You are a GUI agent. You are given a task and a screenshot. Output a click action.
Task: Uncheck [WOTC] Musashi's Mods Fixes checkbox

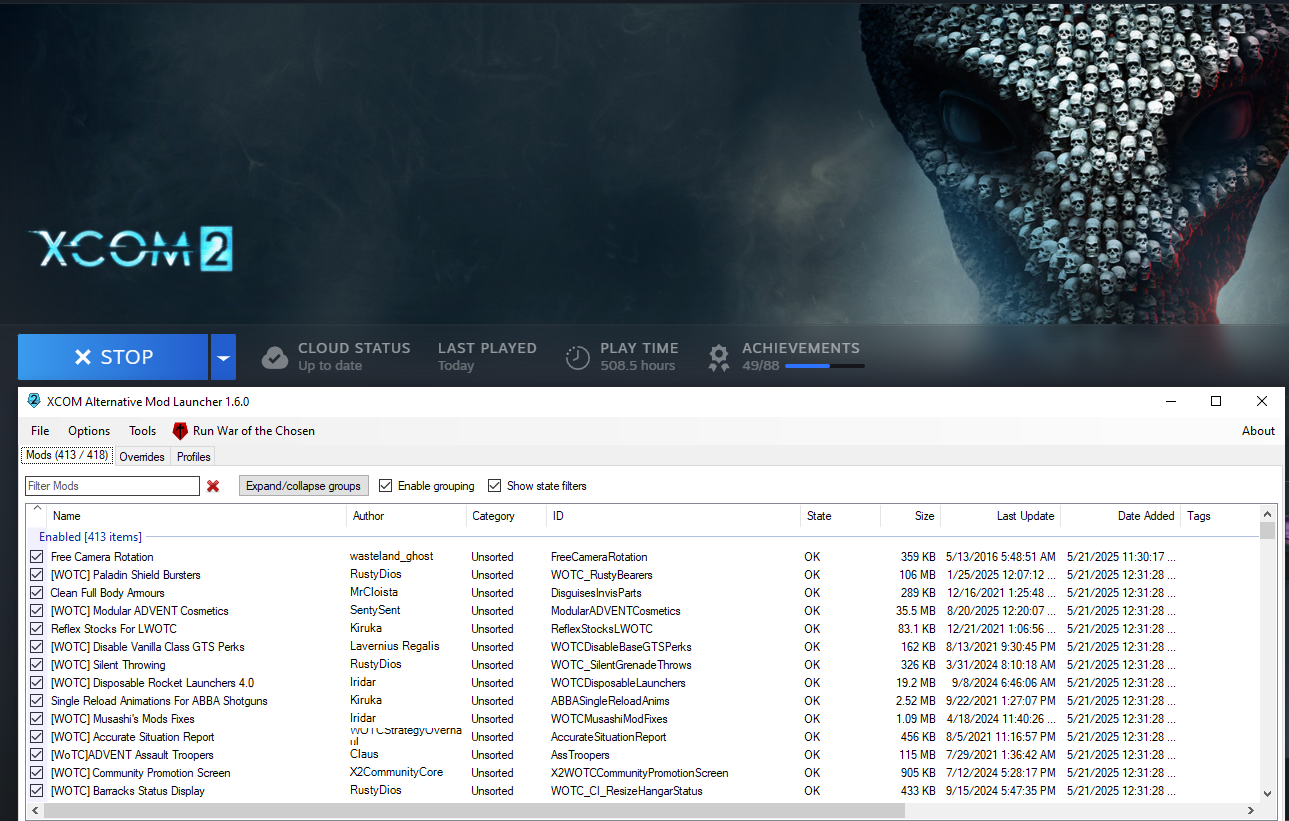(37, 719)
